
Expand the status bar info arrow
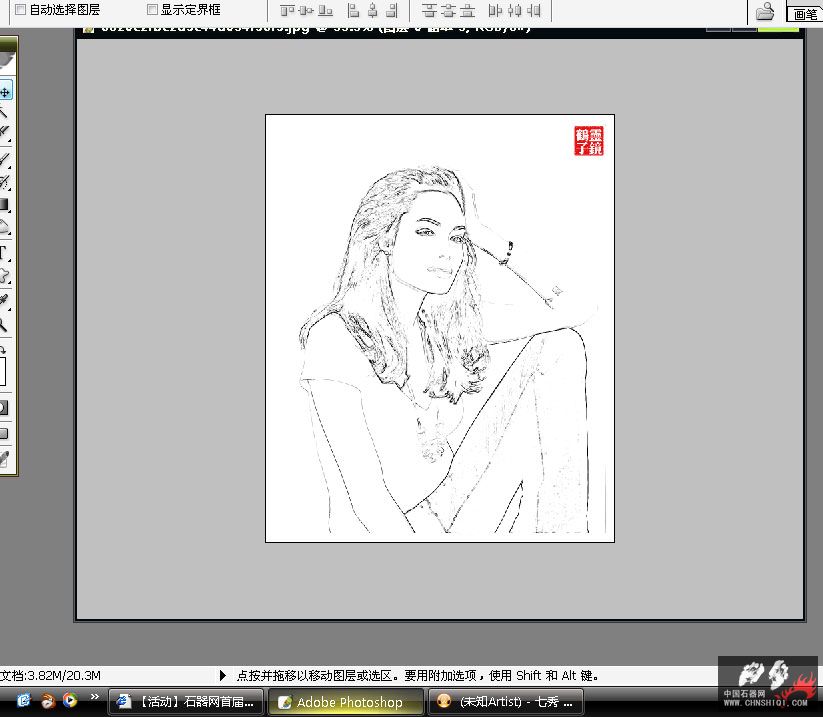click(x=223, y=676)
